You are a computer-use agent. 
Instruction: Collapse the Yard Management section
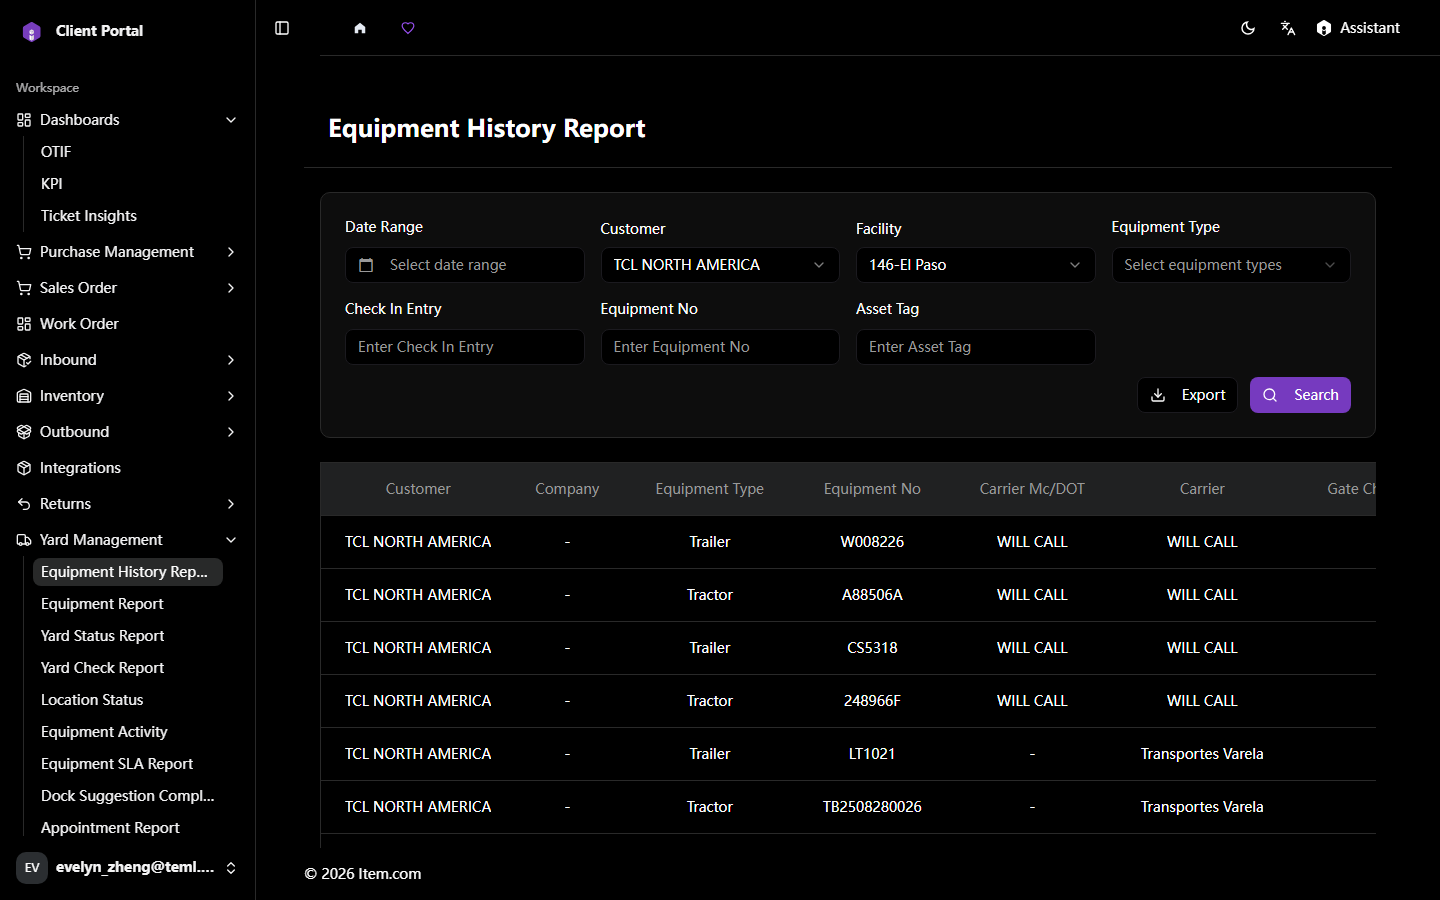pos(128,540)
